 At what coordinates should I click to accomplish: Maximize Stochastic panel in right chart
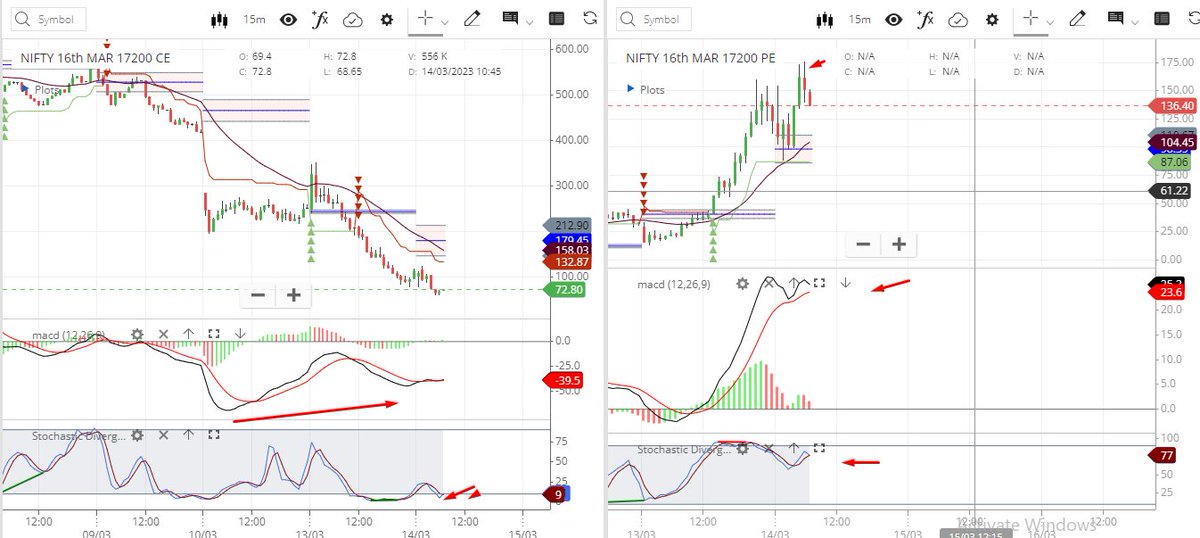pos(819,449)
